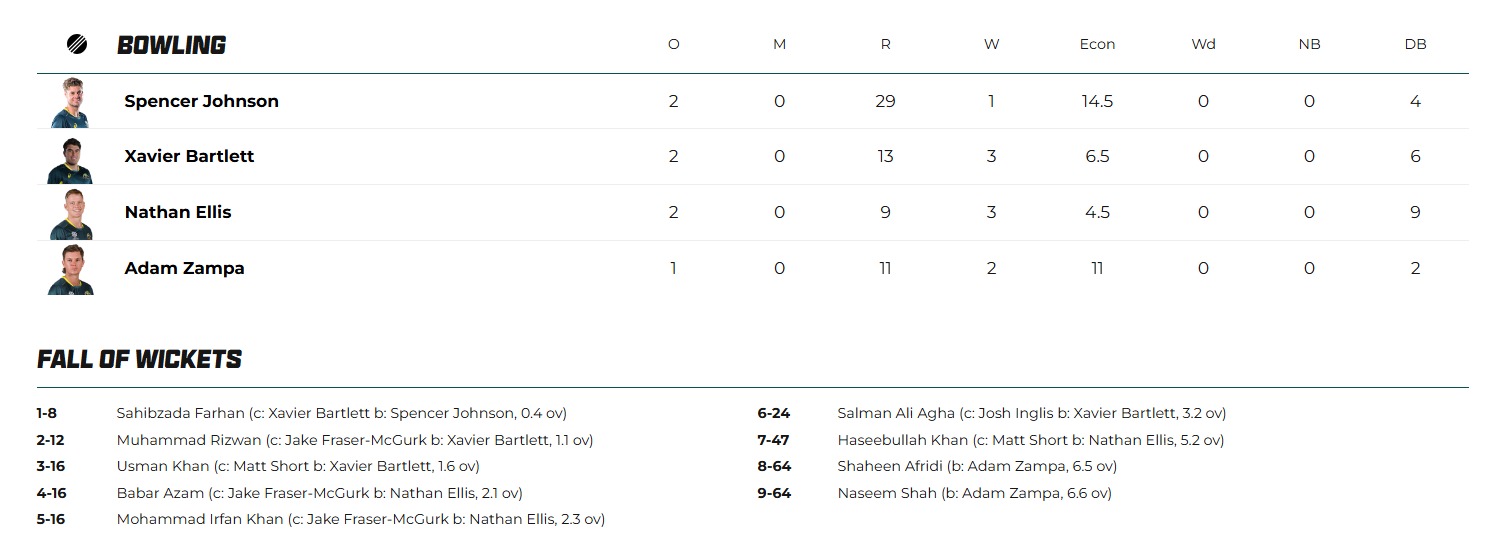Select Adam Zampa in bowling table

point(184,268)
